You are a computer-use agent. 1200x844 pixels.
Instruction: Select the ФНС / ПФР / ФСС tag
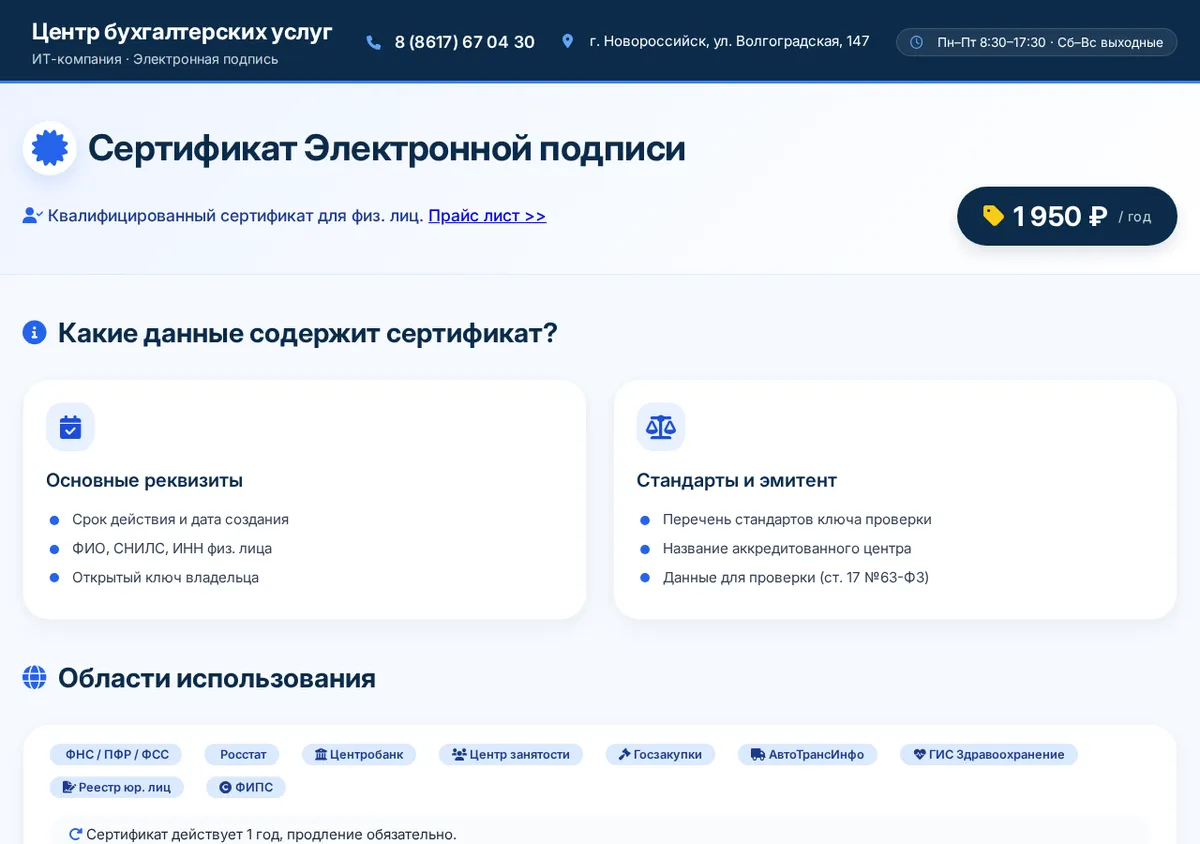tap(117, 754)
